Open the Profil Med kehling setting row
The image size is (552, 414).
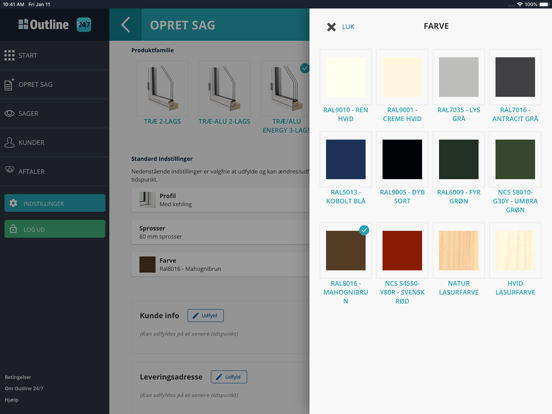click(x=220, y=200)
